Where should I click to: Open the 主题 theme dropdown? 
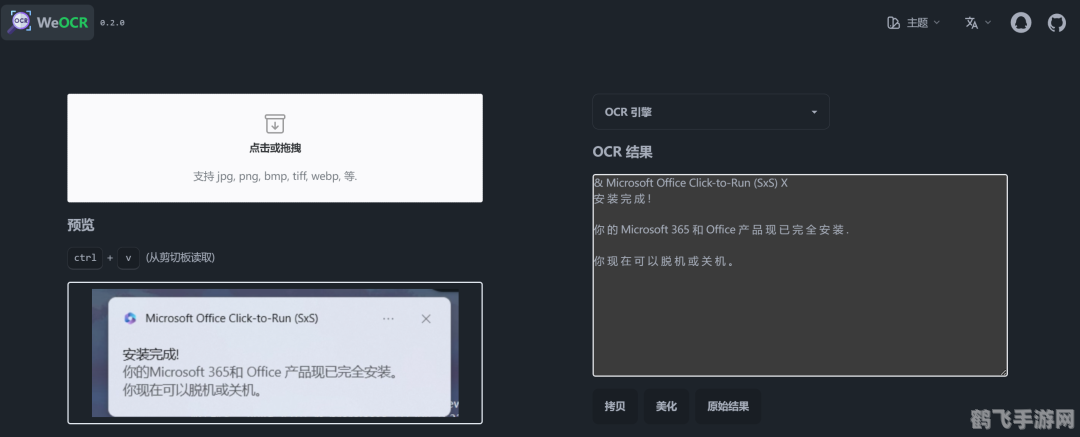pyautogui.click(x=913, y=23)
